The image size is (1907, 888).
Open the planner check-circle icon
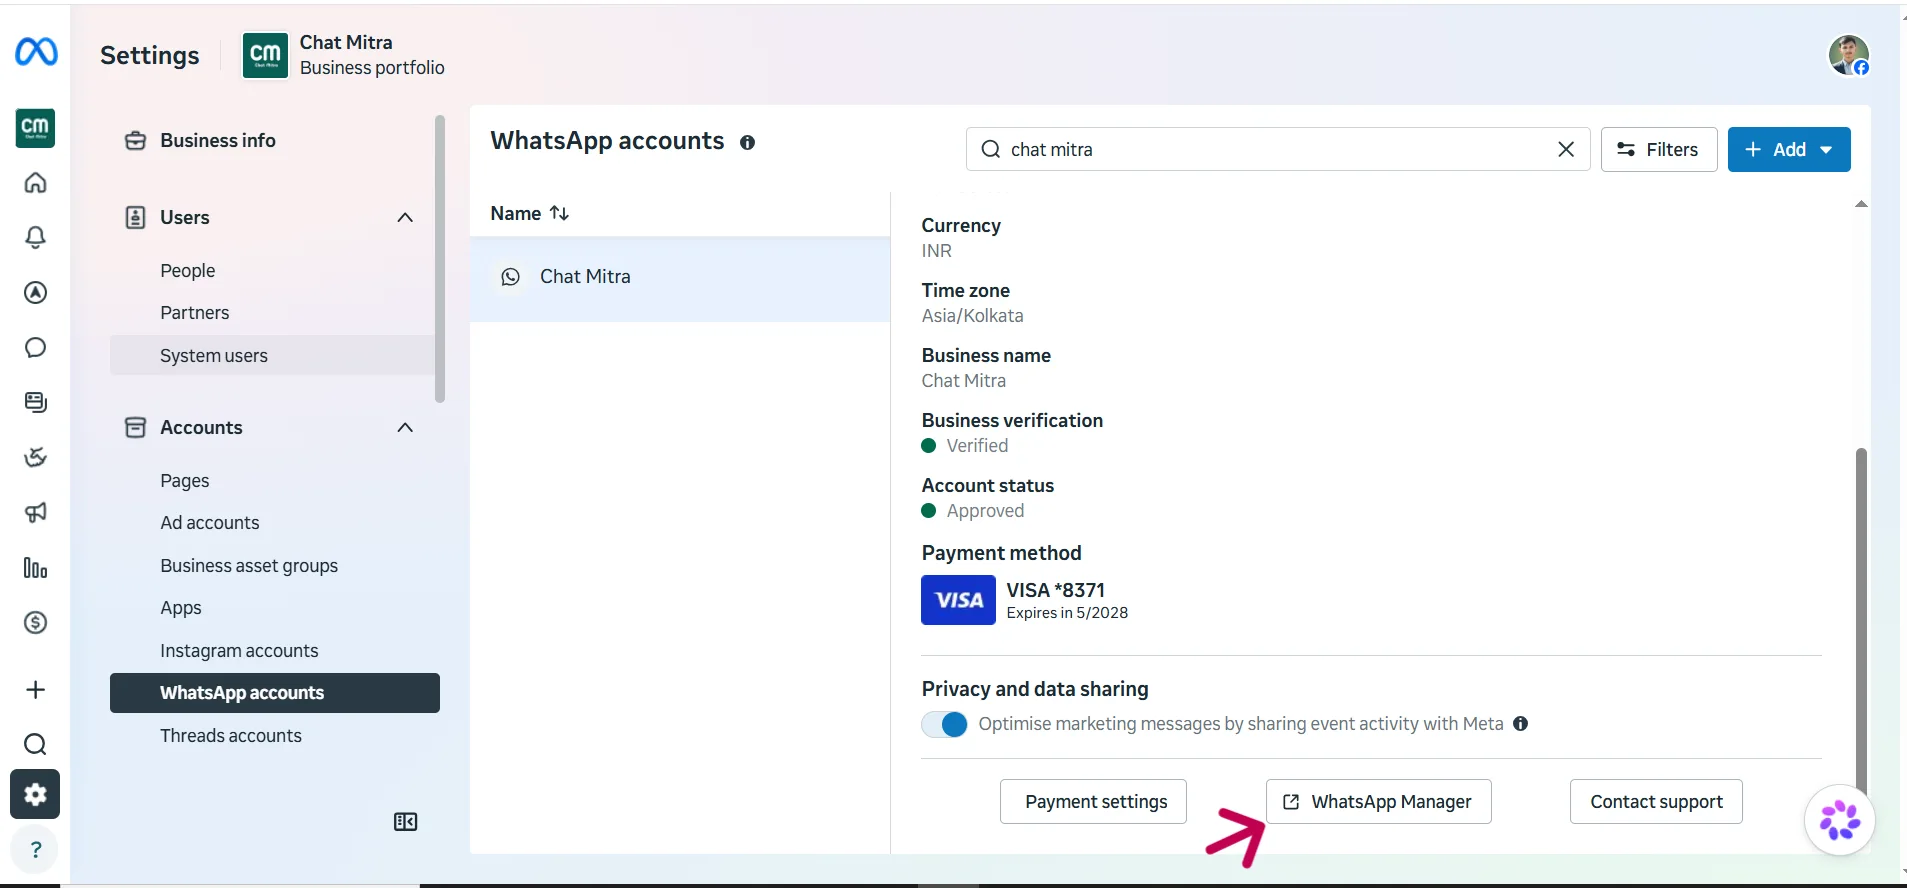click(x=35, y=457)
